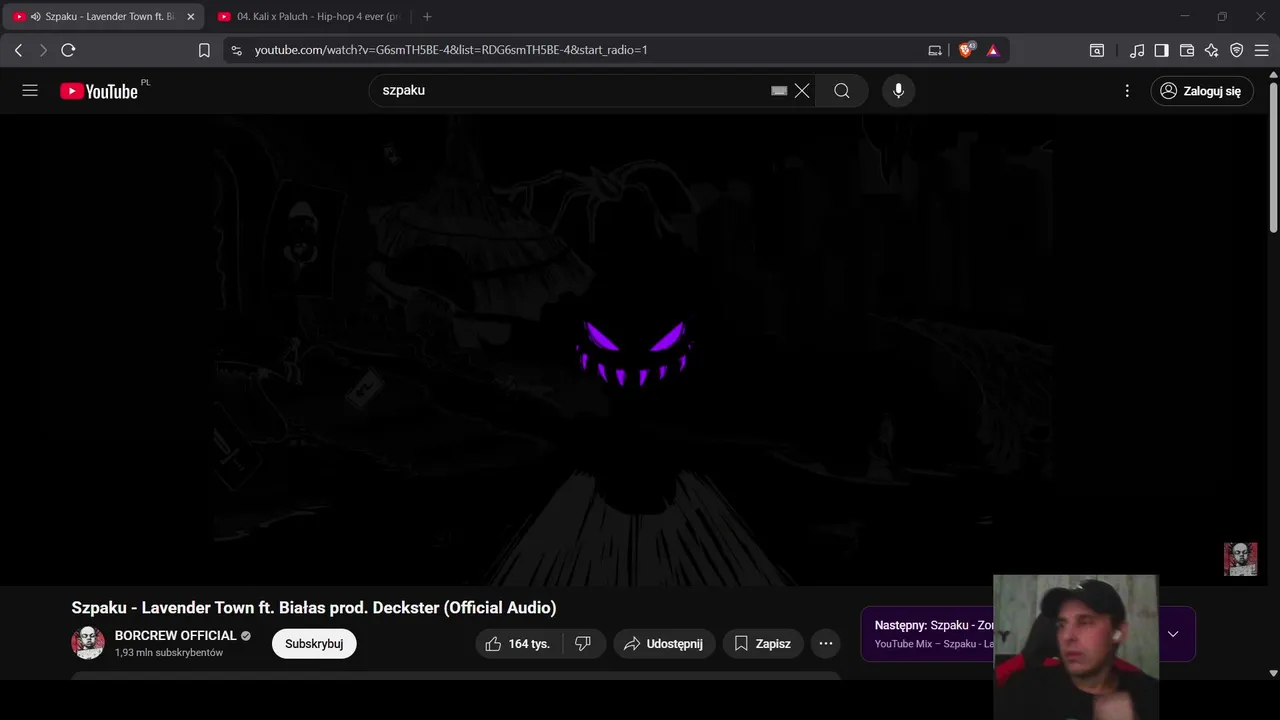Click Udostępnij share button
The width and height of the screenshot is (1280, 720).
click(665, 644)
